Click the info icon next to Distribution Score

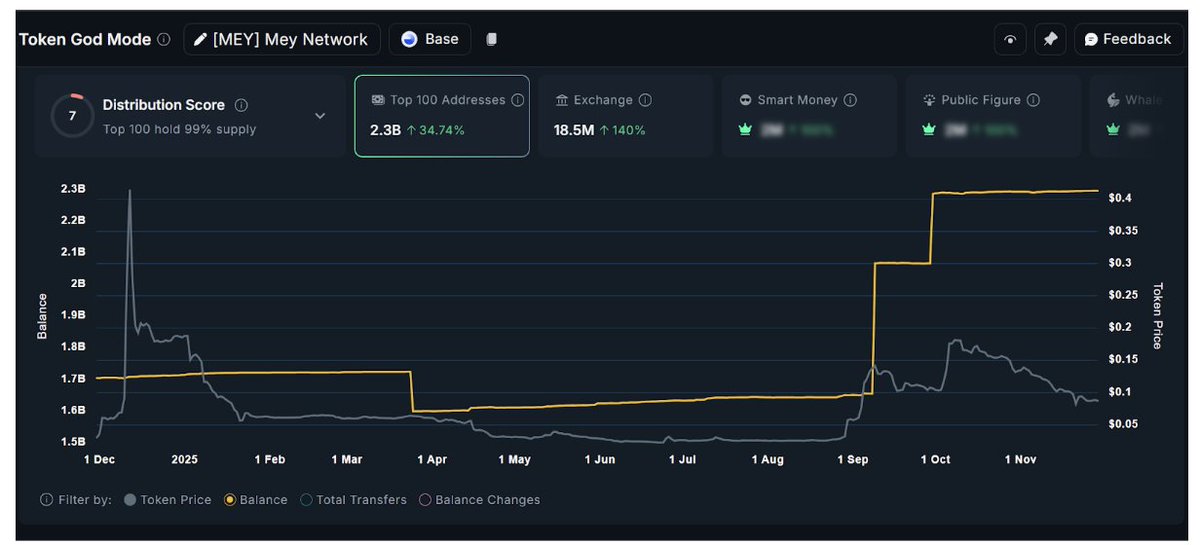point(241,105)
